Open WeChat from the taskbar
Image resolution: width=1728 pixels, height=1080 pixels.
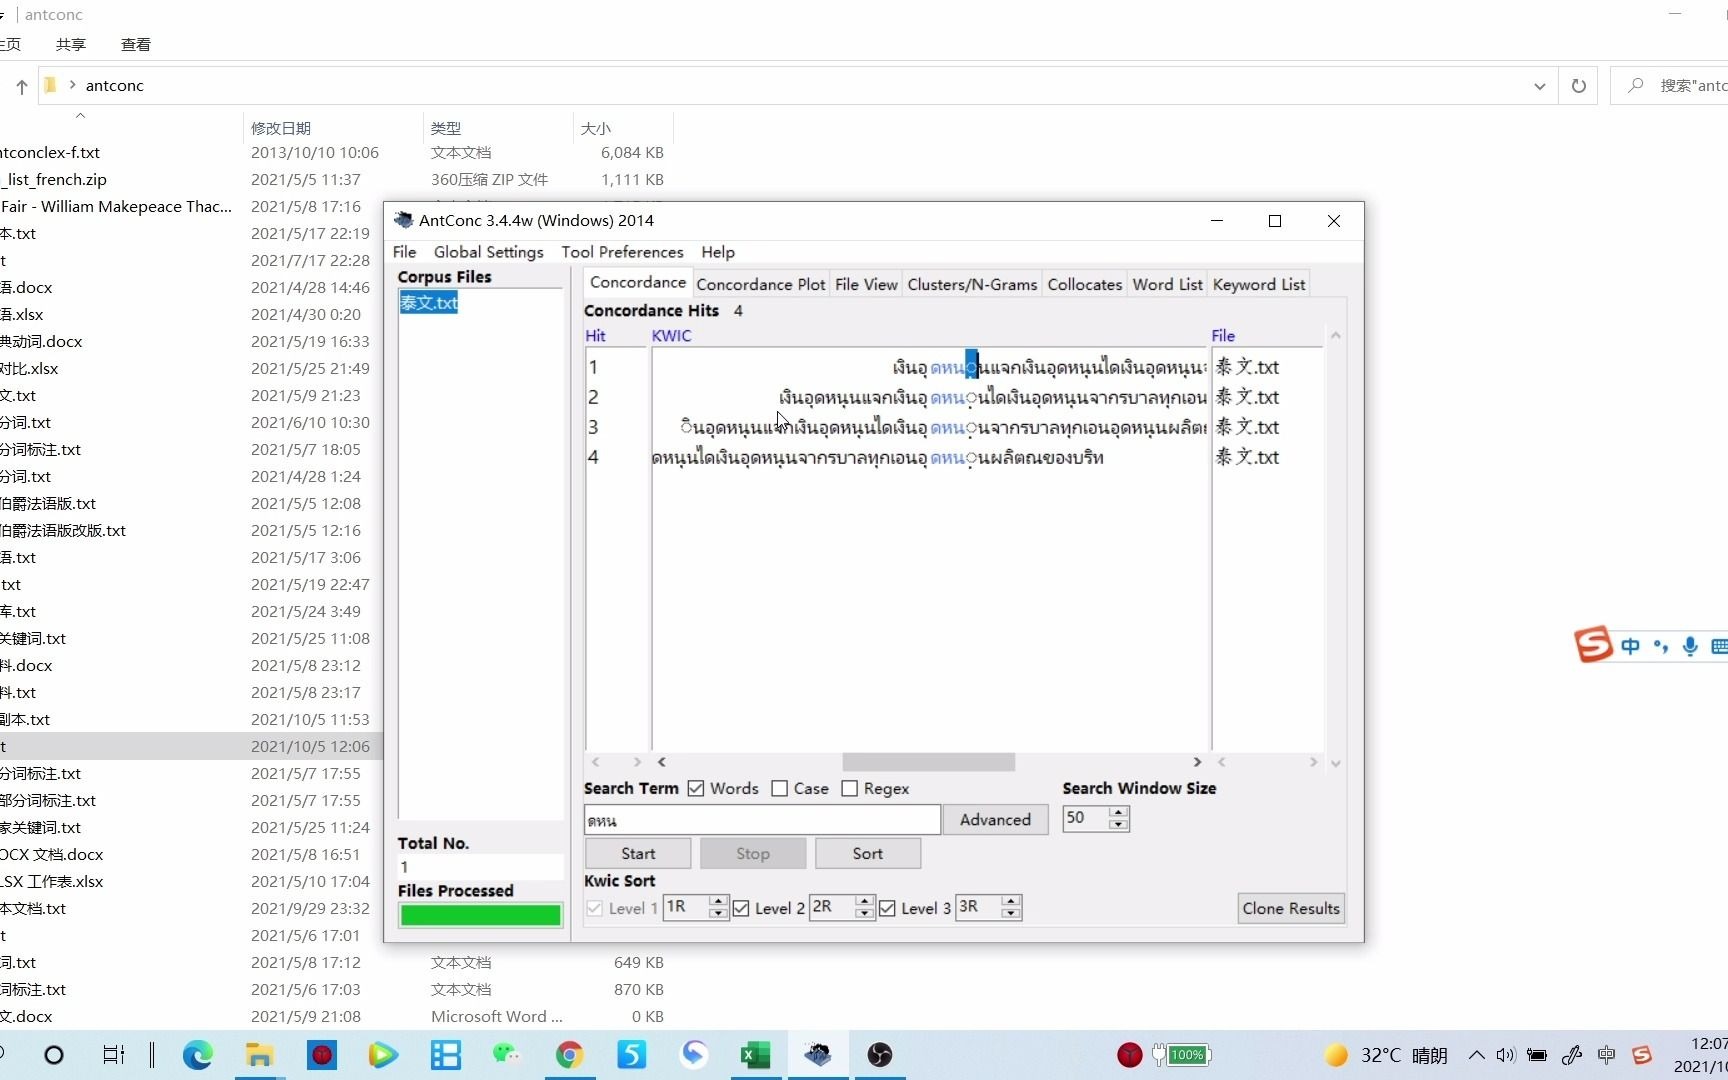point(507,1055)
